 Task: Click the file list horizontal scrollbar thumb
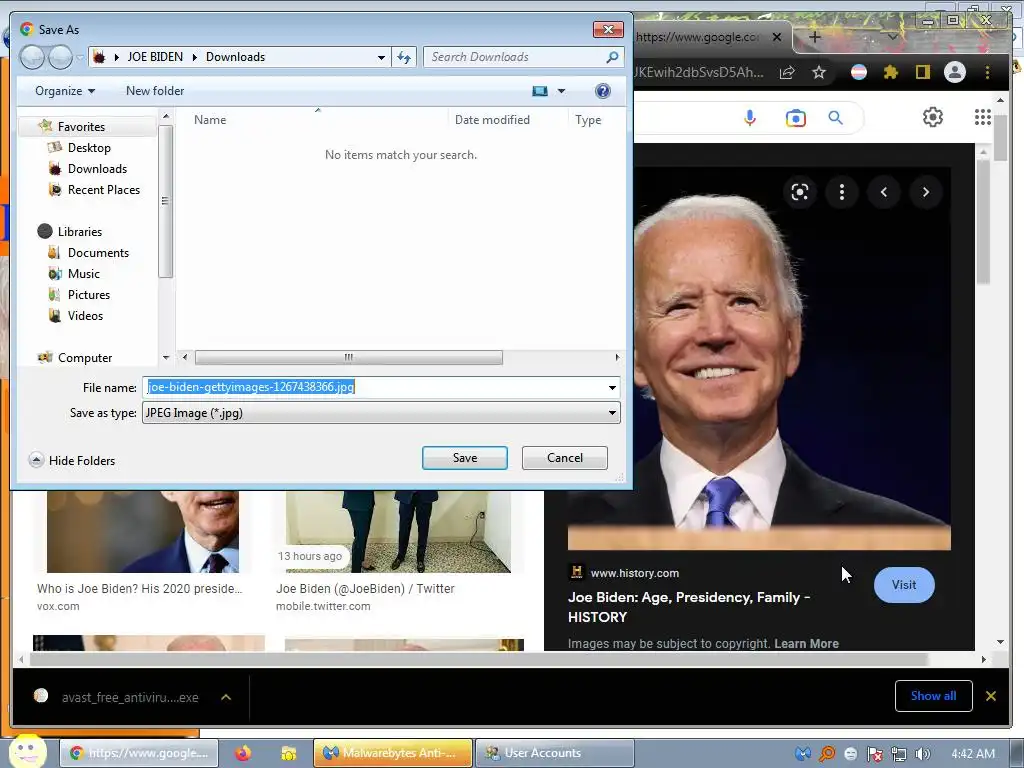point(349,357)
